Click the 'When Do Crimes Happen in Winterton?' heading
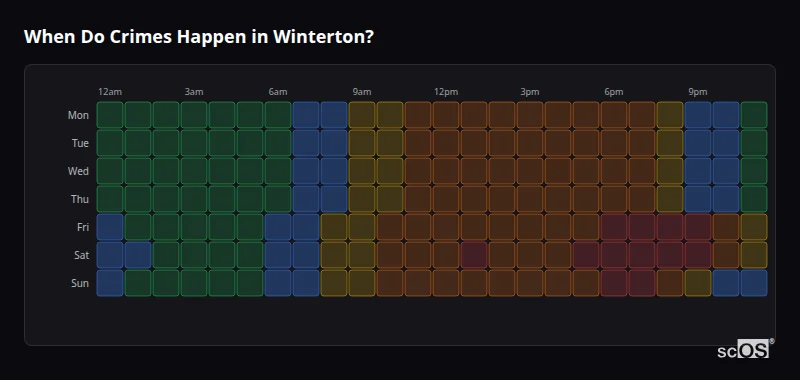Image resolution: width=800 pixels, height=380 pixels. [x=199, y=37]
